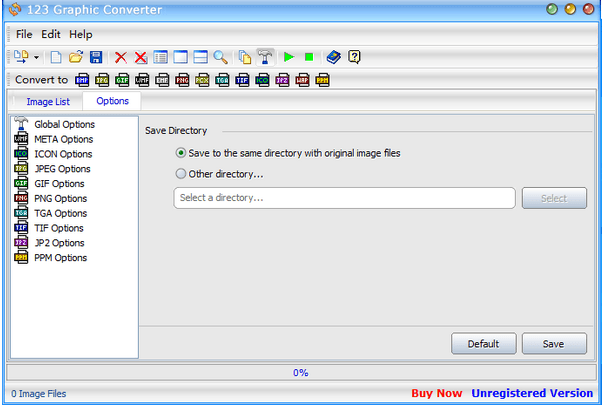The image size is (613, 410).
Task: Click the single red X remove icon
Action: 121,57
